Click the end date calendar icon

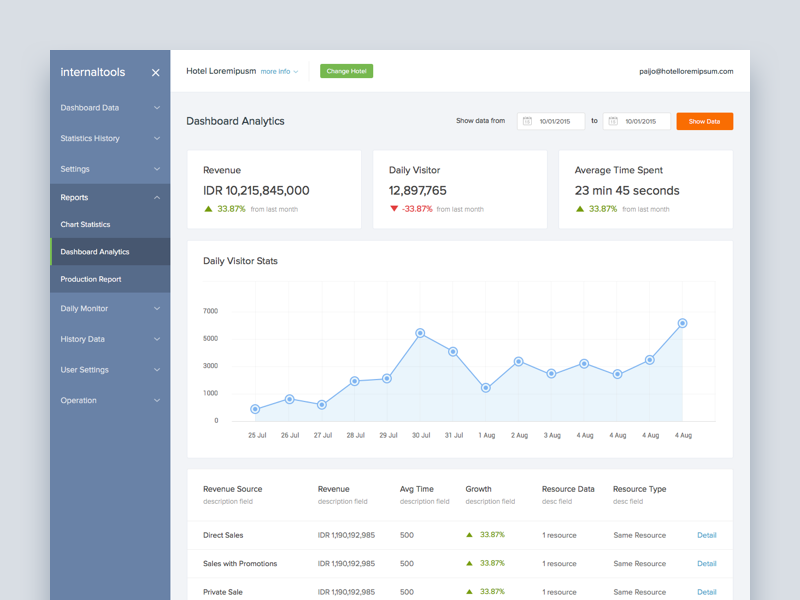(x=613, y=121)
